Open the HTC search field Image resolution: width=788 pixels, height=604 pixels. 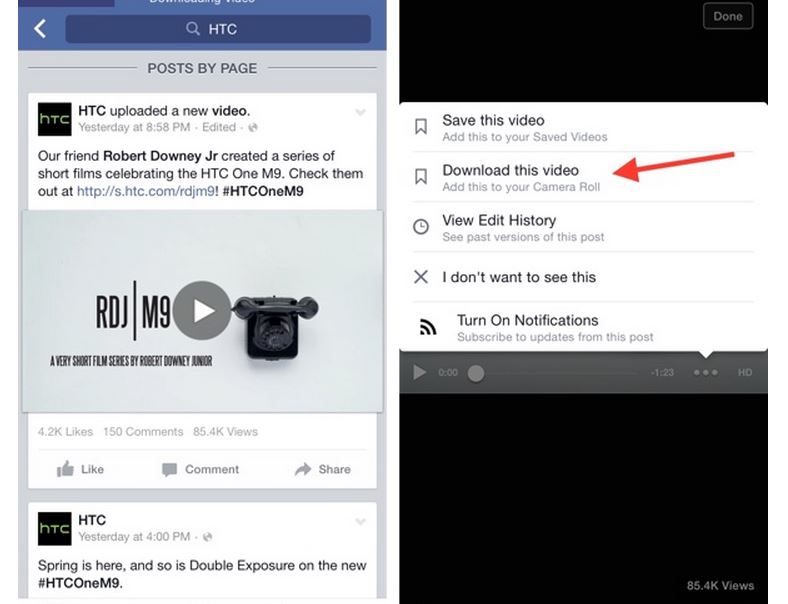click(x=218, y=29)
